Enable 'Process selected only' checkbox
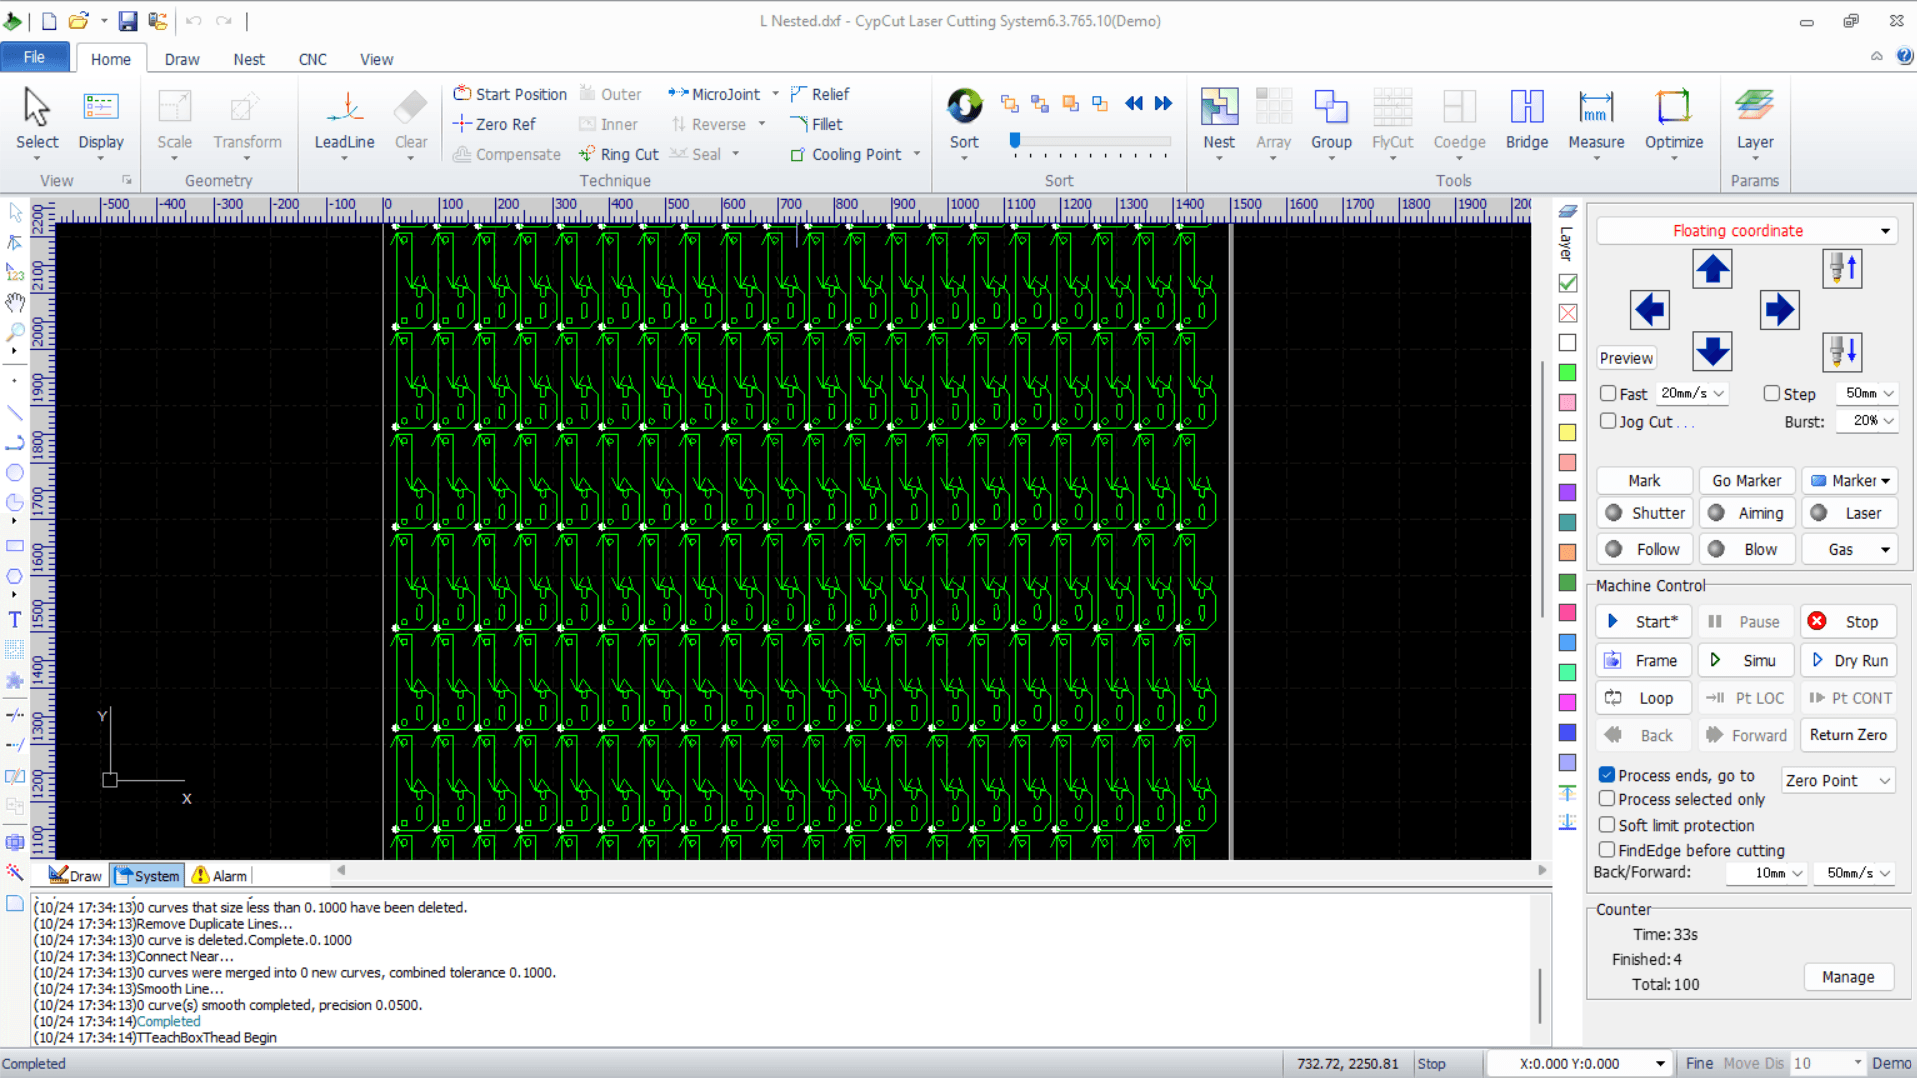1917x1078 pixels. (1607, 799)
